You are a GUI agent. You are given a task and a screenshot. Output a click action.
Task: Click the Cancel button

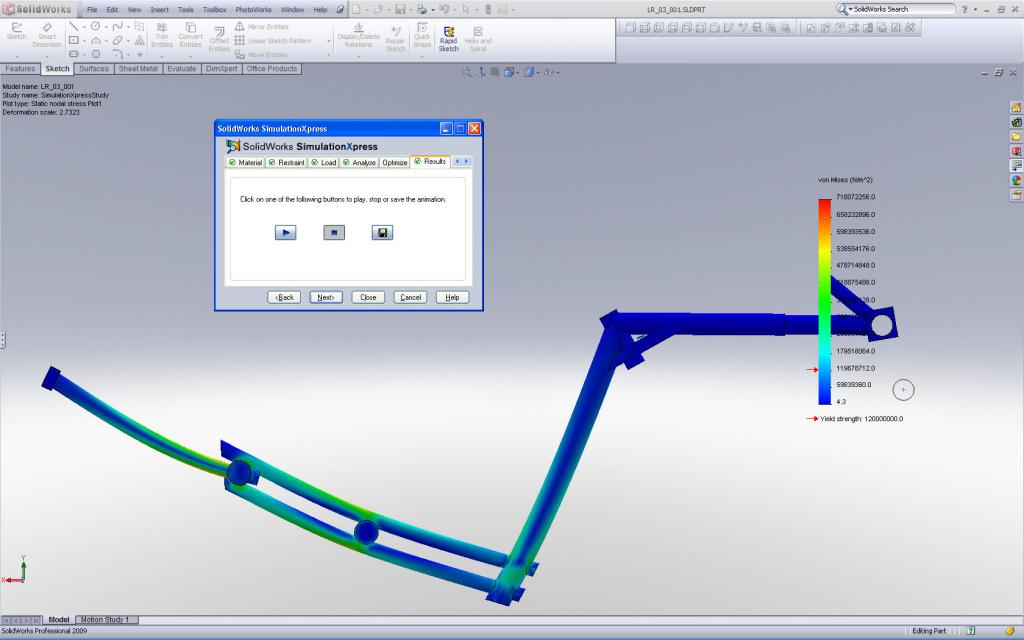410,297
